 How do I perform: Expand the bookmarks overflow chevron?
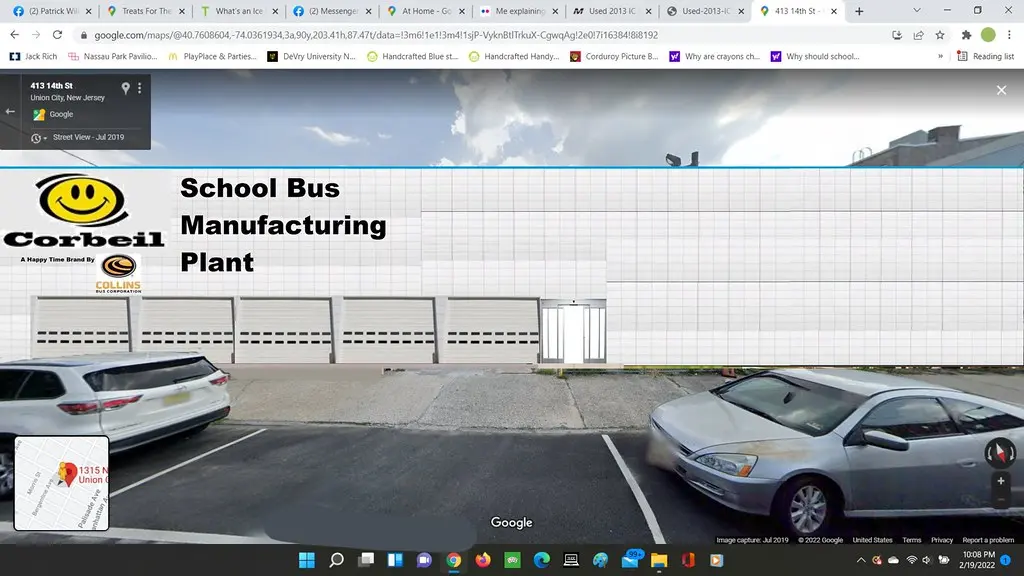(x=940, y=57)
